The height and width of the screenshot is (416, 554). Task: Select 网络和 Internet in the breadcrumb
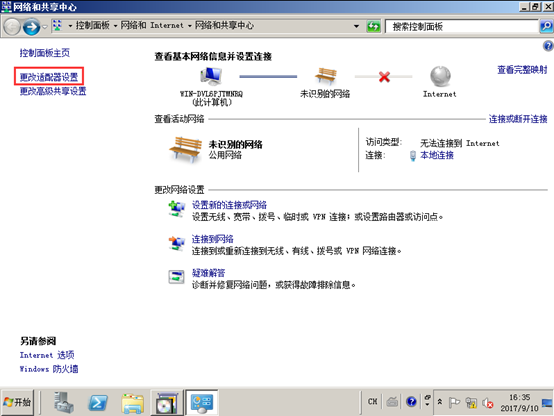click(152, 25)
